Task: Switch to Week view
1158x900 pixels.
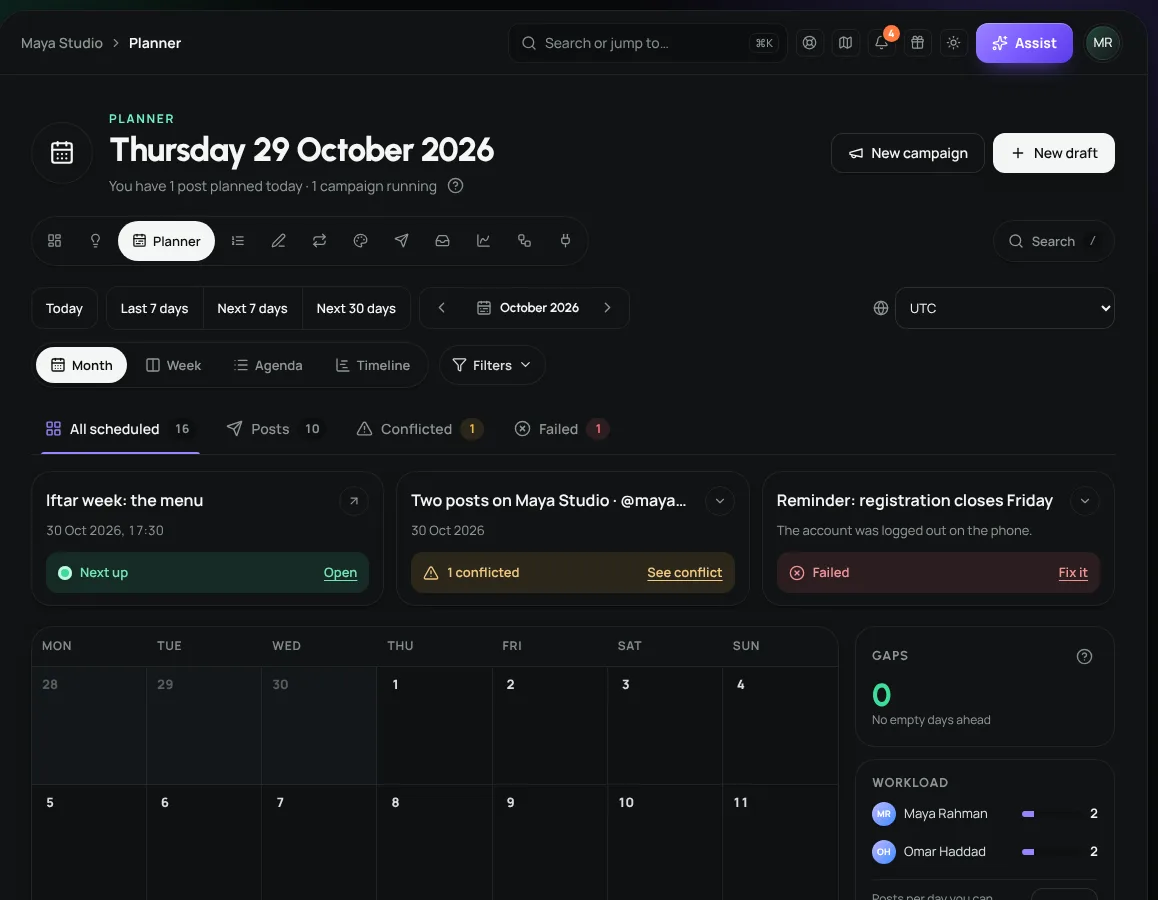Action: 174,365
